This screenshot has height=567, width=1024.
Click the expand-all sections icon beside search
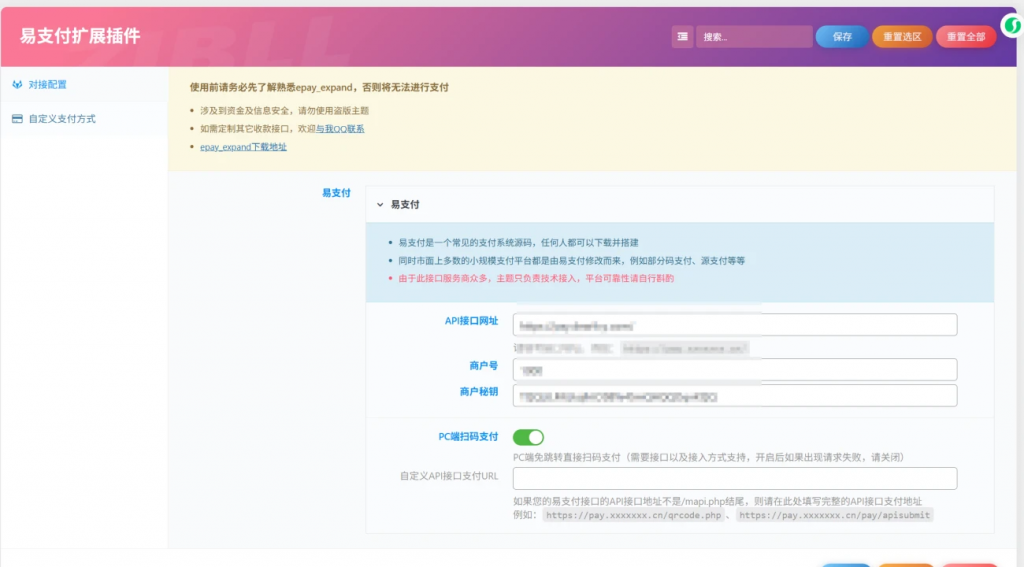pos(683,37)
